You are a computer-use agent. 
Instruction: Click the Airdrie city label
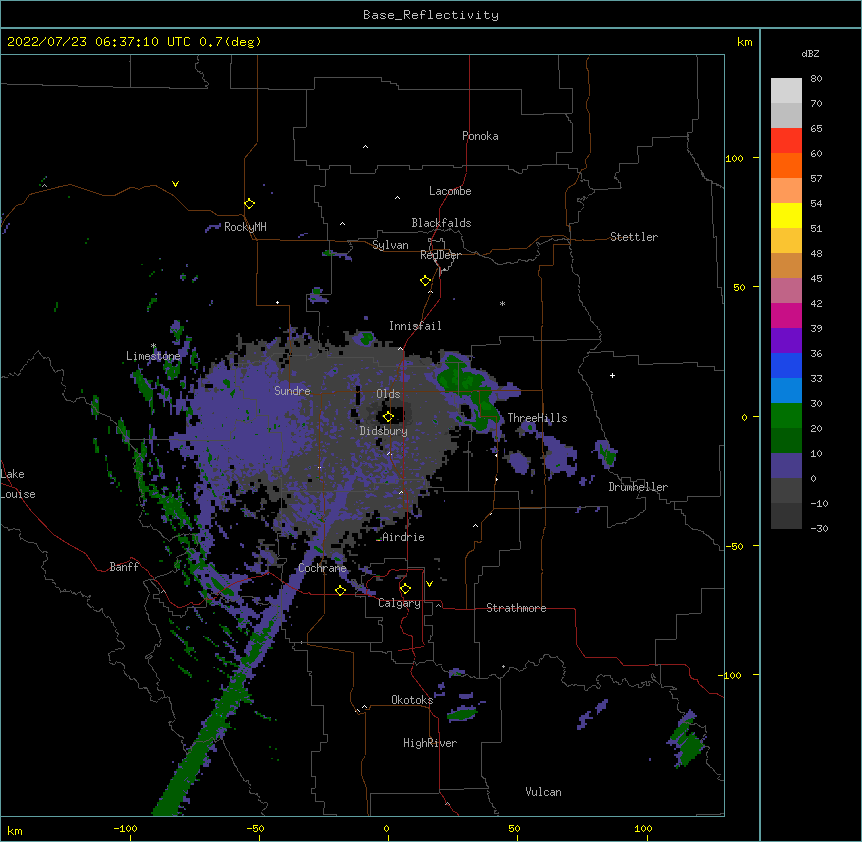pos(404,537)
